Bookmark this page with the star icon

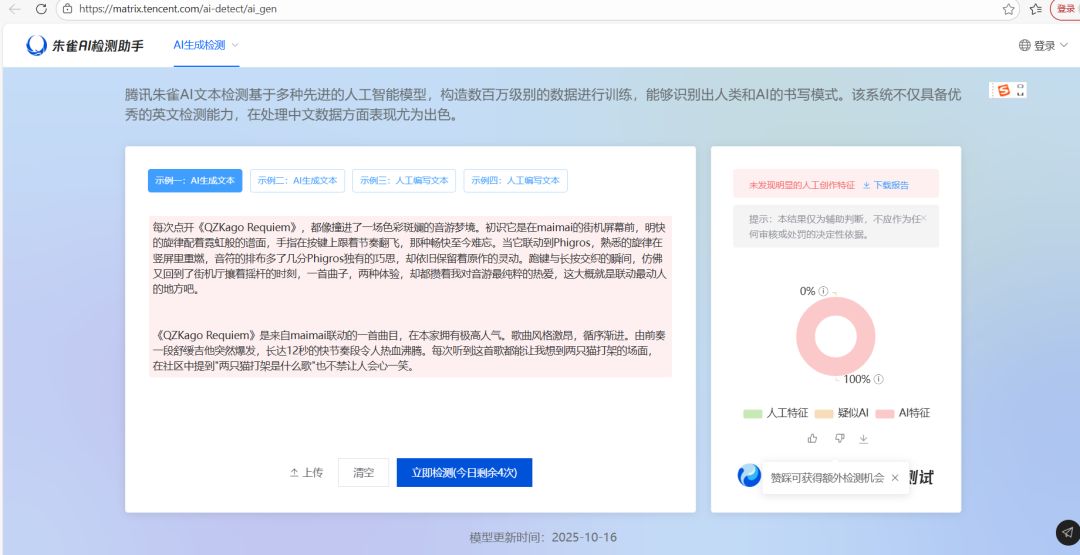(x=1008, y=9)
